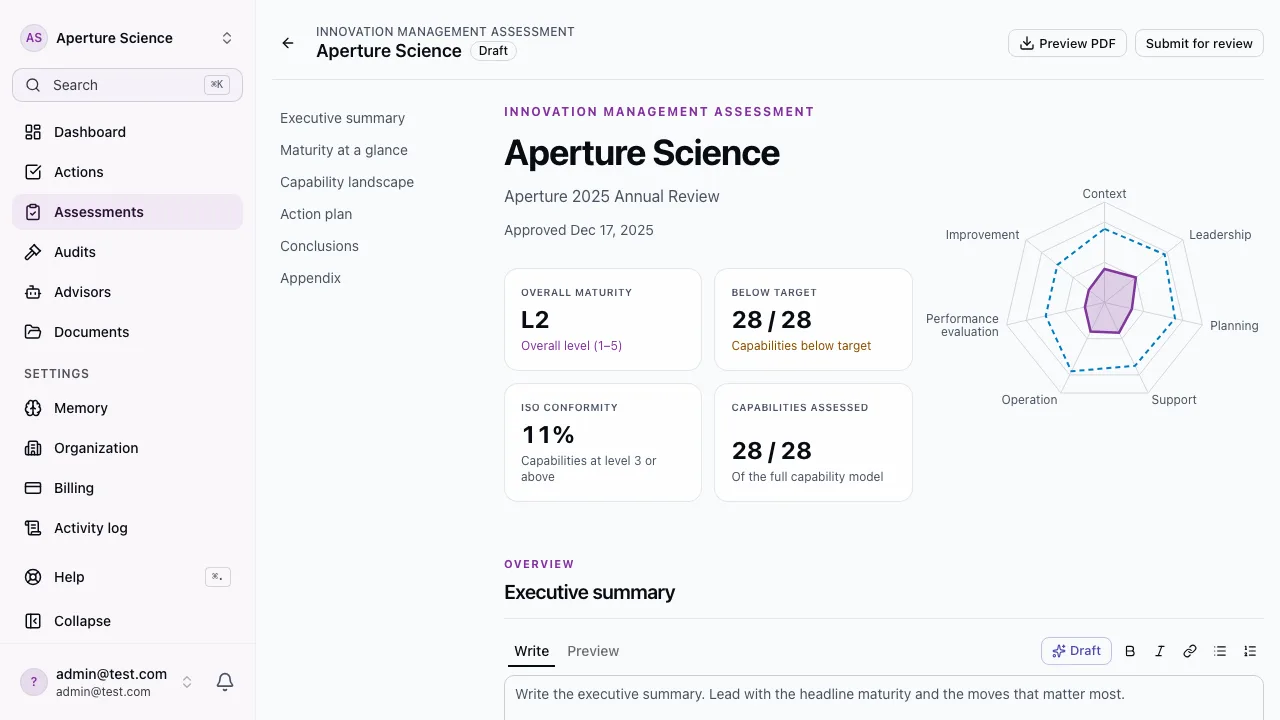This screenshot has height=720, width=1280.
Task: Expand the admin@test.com account menu
Action: [186, 682]
